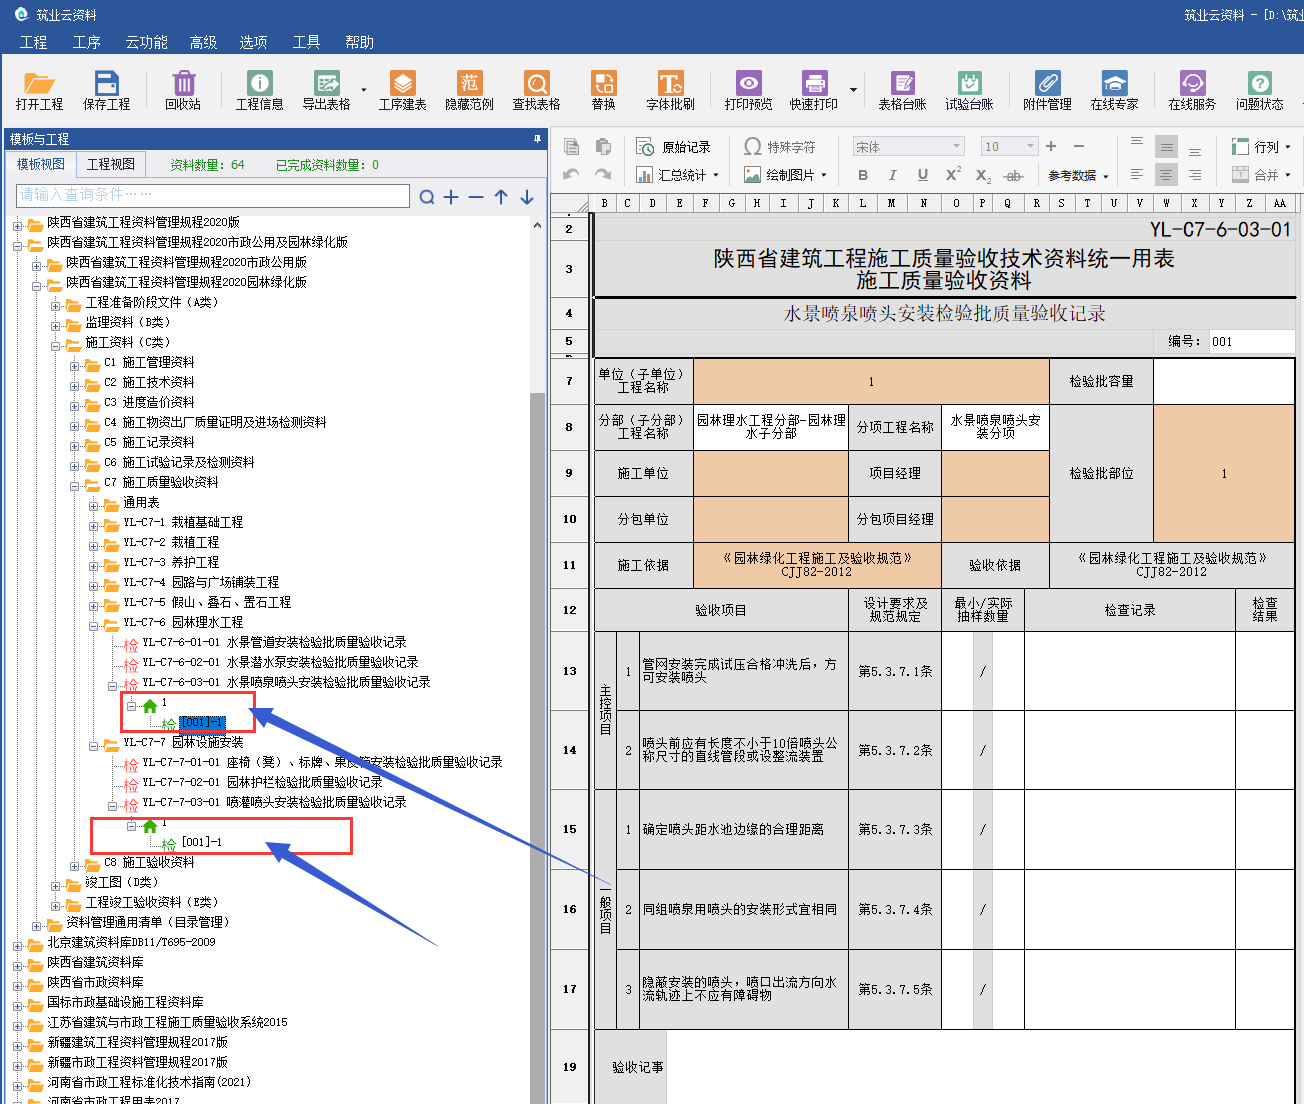Click the 检验批容量 empty value cell
Viewport: 1304px width, 1104px height.
1225,381
